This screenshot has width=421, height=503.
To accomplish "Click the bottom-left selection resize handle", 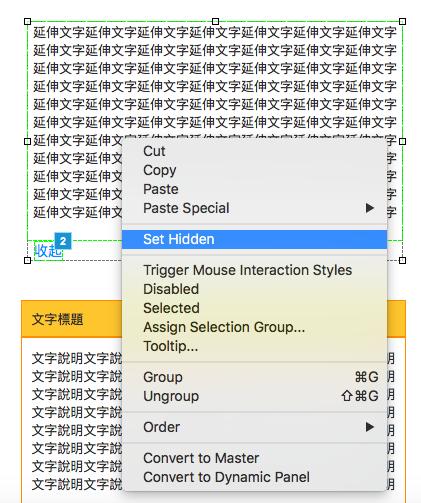I will (28, 260).
